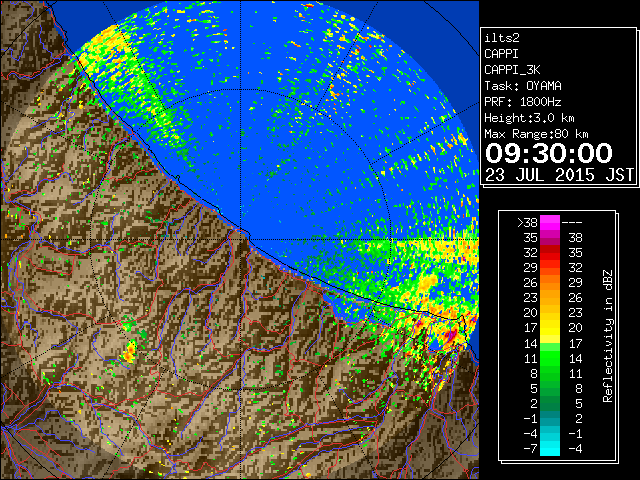
Task: Pick the red band of the color scale
Action: click(550, 253)
